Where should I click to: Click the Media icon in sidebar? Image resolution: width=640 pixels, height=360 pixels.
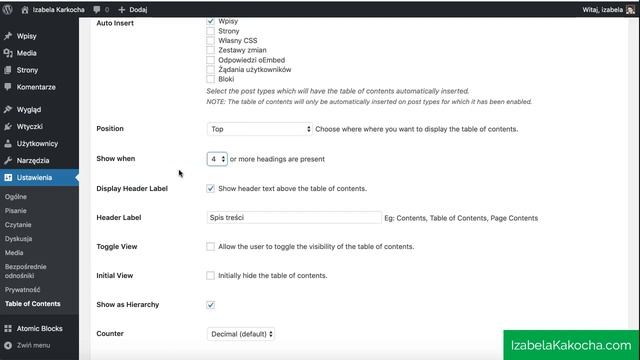pyautogui.click(x=8, y=53)
